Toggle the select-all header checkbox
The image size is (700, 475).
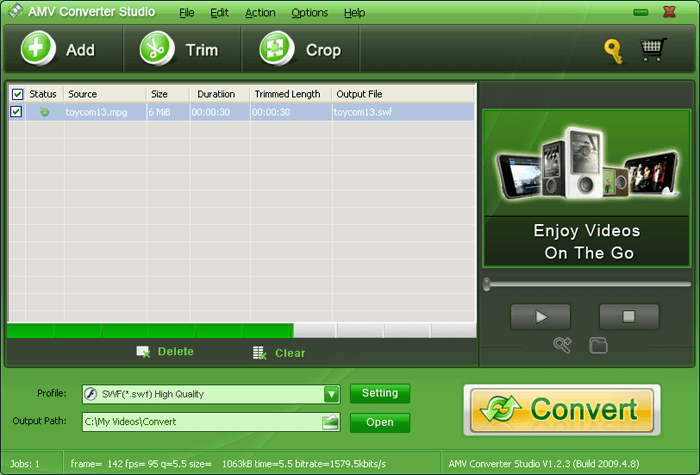17,94
